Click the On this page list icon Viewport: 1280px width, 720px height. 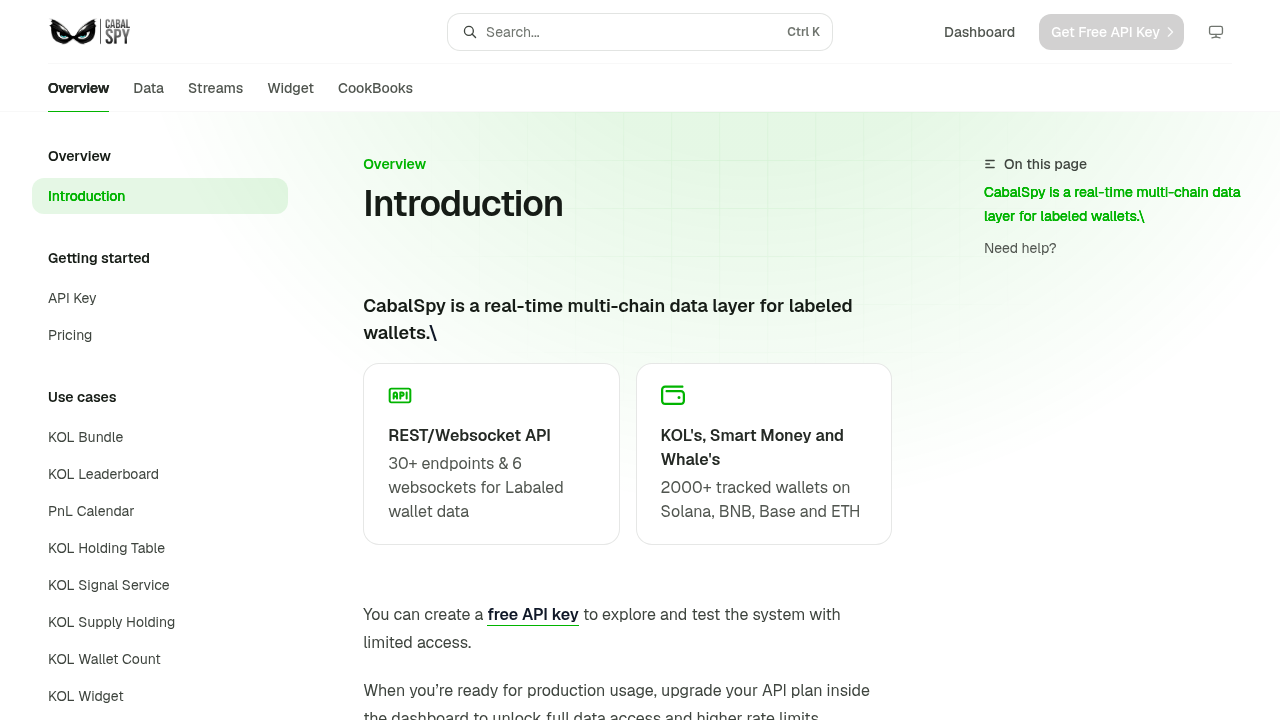[990, 164]
